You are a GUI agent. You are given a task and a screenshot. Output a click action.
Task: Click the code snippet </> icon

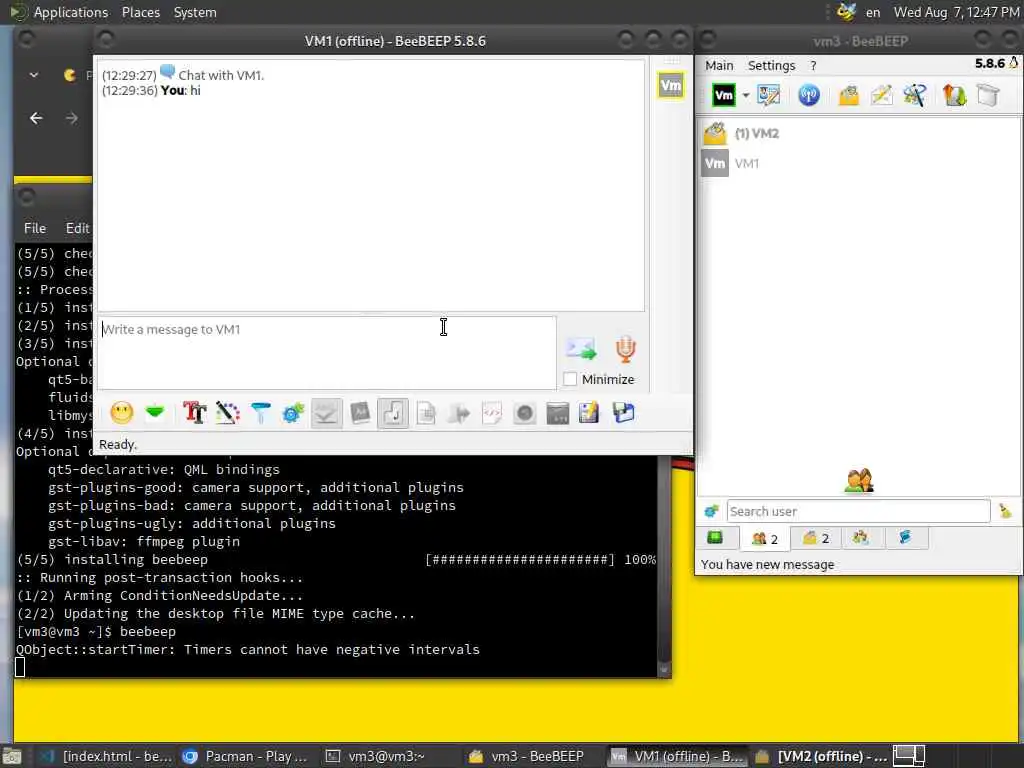click(492, 413)
